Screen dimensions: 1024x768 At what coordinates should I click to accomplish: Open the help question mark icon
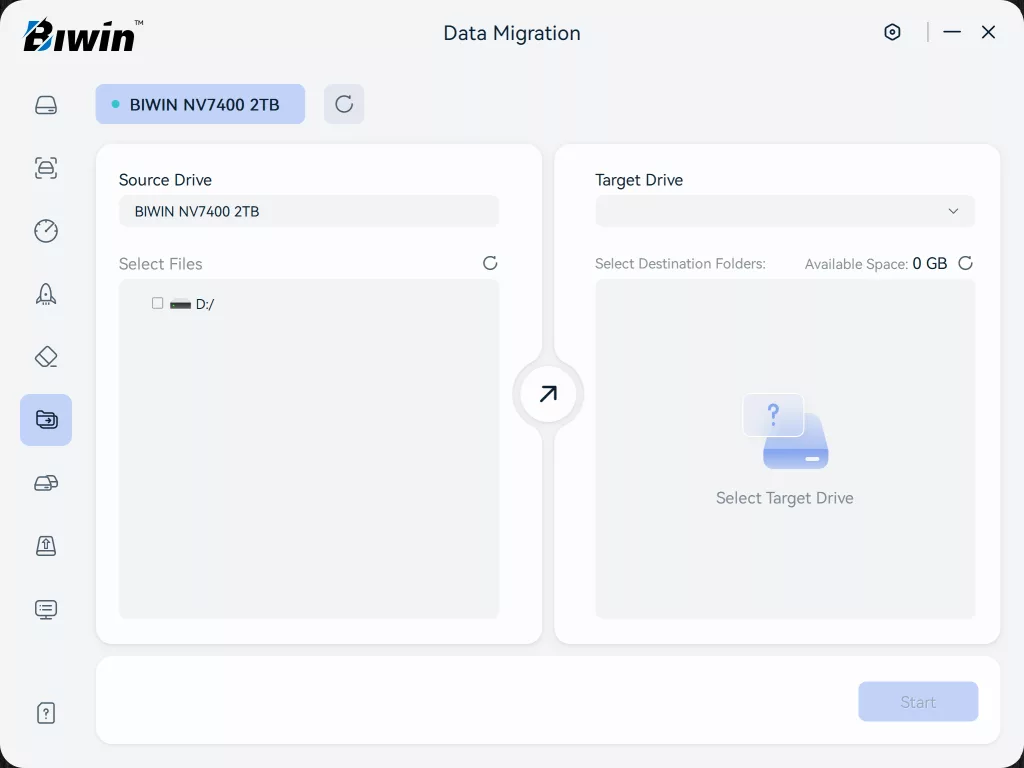46,713
